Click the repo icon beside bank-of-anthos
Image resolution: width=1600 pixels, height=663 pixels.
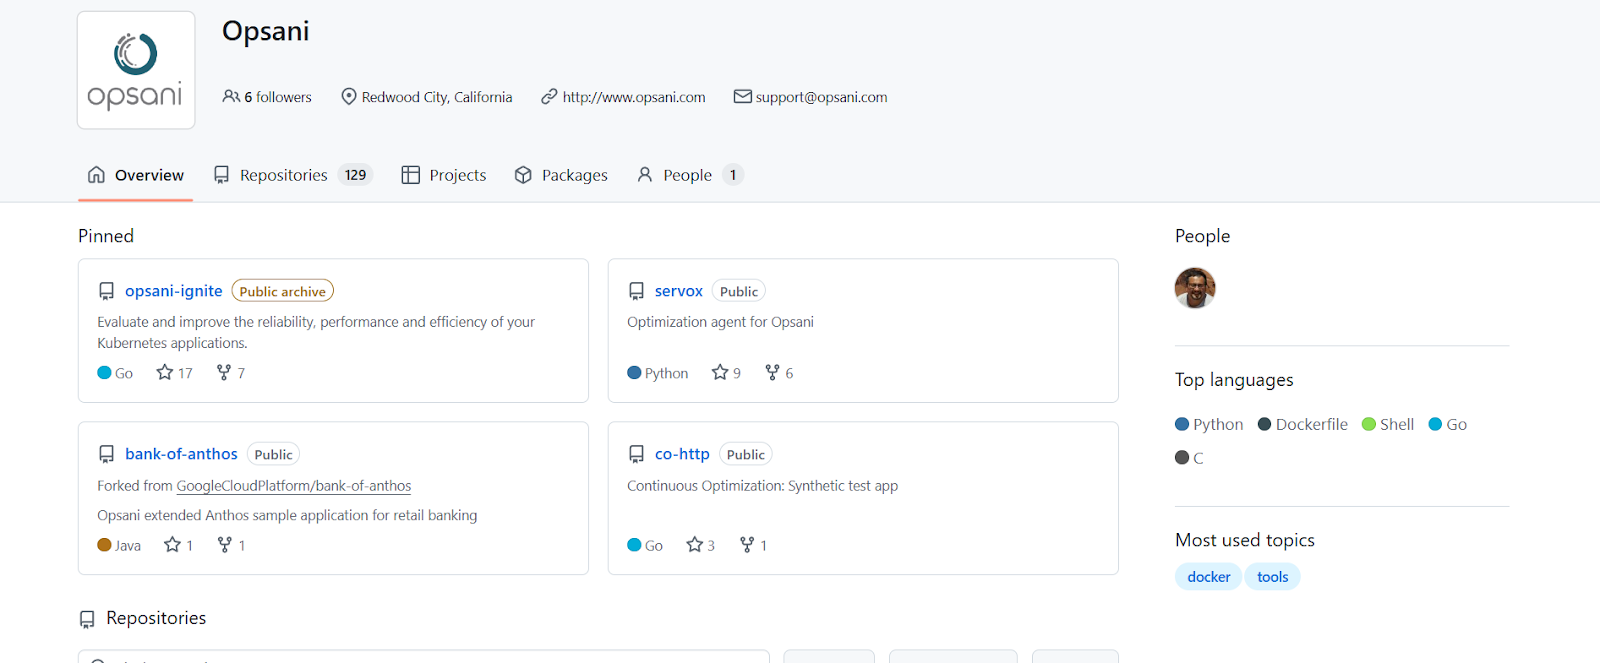tap(106, 454)
